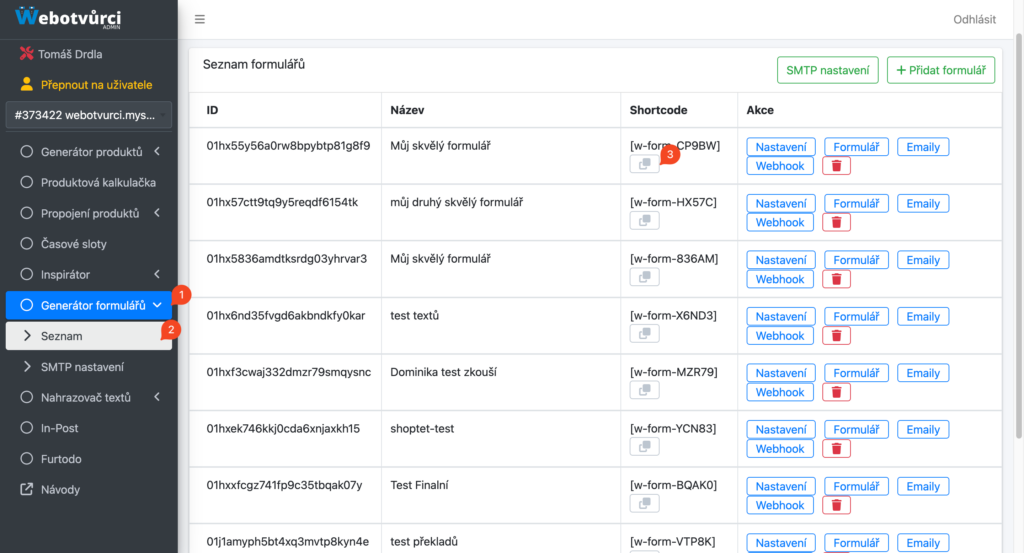The height and width of the screenshot is (553, 1024).
Task: Copy shortcode w-form-MZR79 icon
Action: tap(645, 390)
